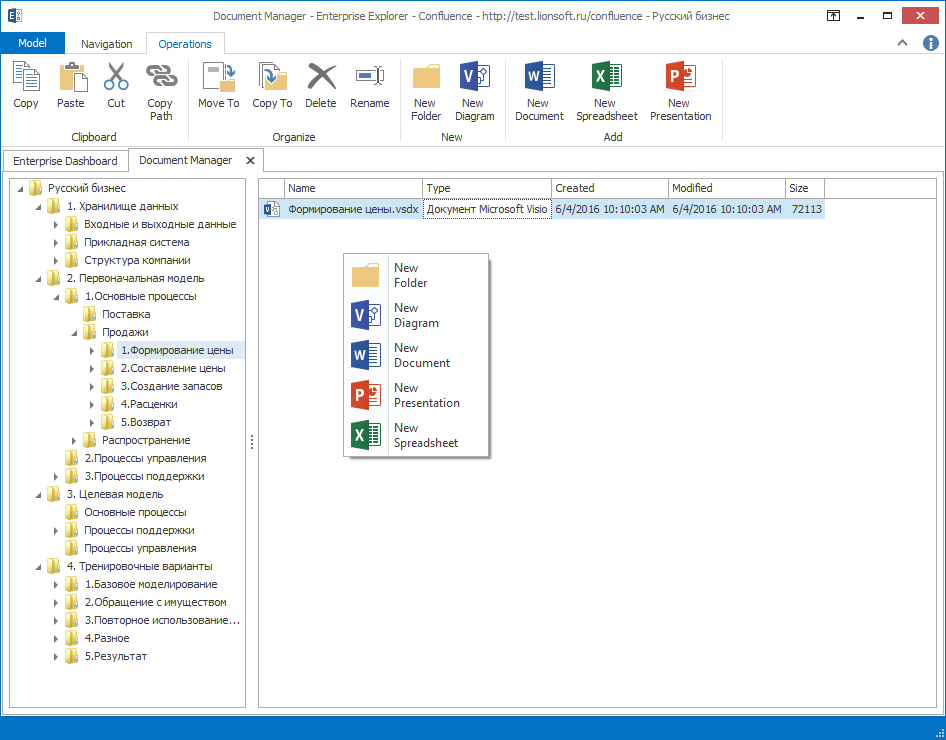Click New Presentation PowerPoint icon in ribbon

click(680, 78)
